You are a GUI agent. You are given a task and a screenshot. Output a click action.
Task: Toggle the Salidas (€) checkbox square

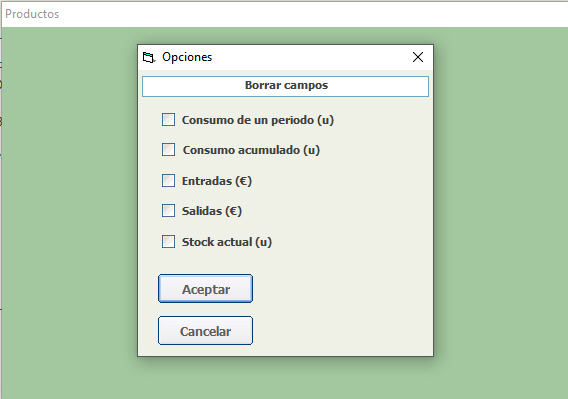(x=168, y=211)
